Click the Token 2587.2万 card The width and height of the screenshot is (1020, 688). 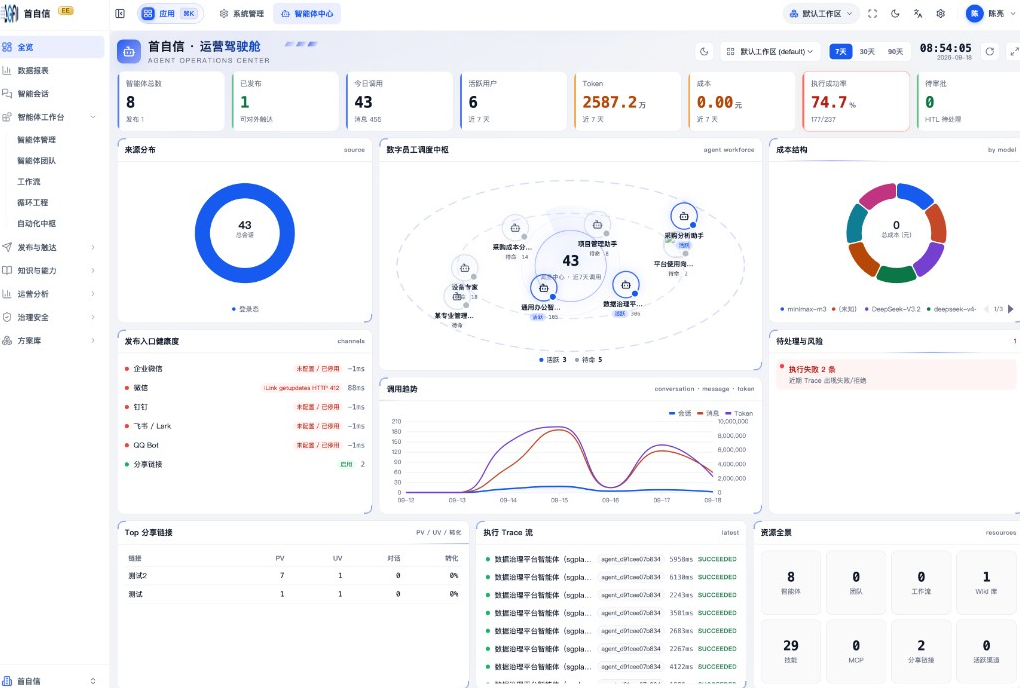pos(627,101)
